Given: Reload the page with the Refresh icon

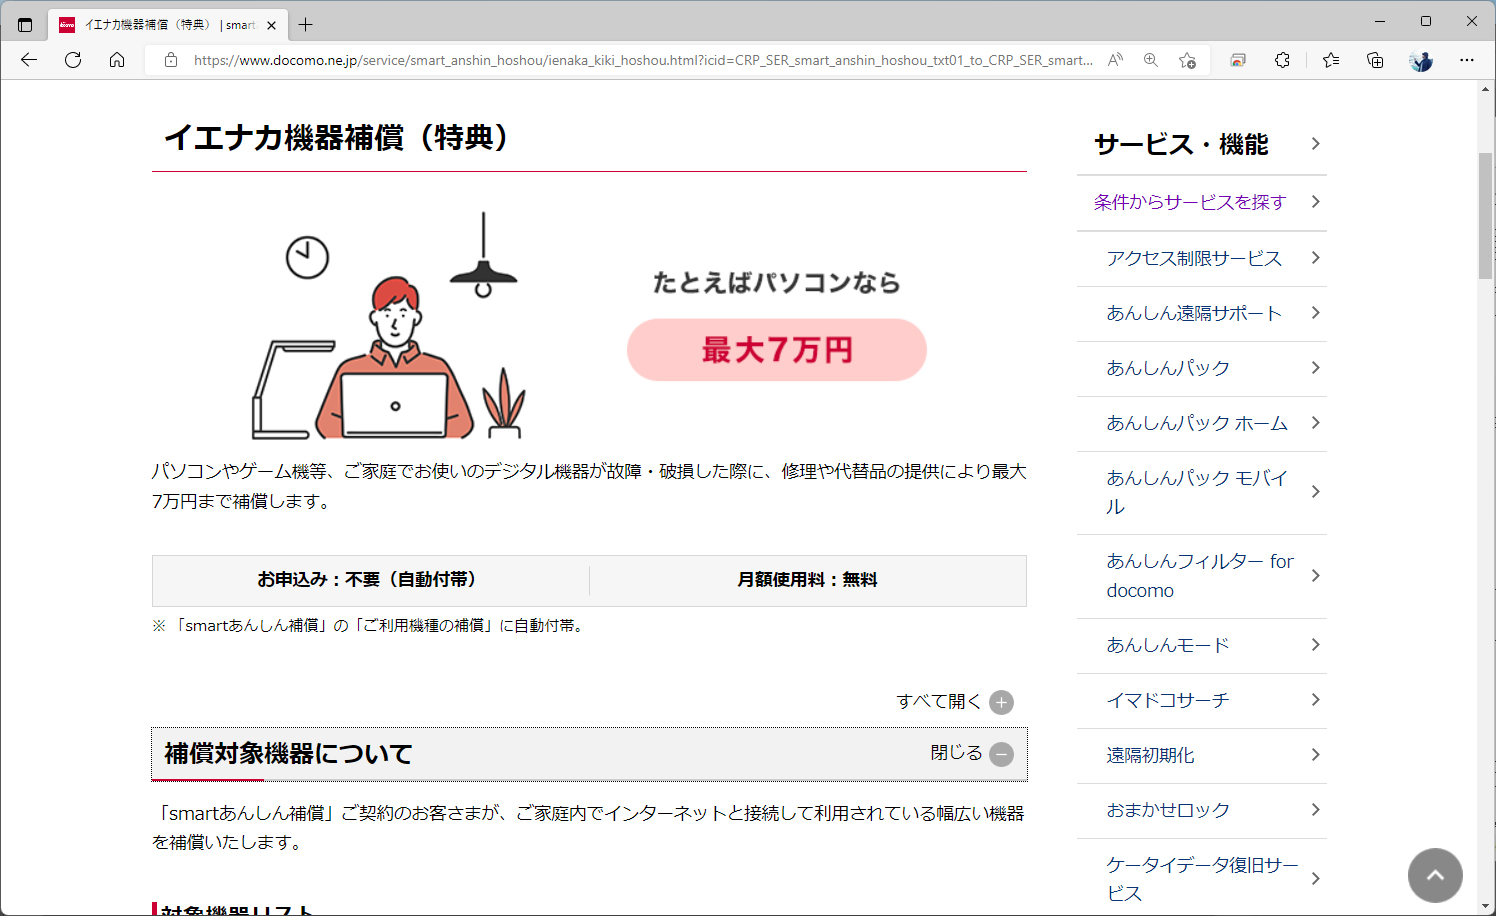Looking at the screenshot, I should (73, 60).
